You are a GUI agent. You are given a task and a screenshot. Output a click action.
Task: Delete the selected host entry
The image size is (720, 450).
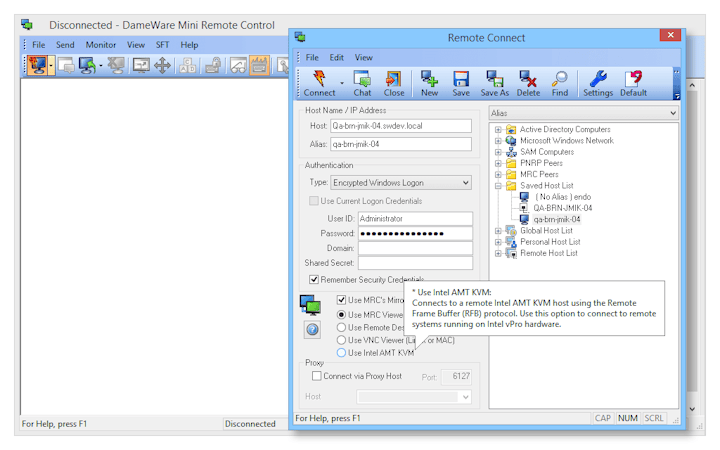click(528, 84)
